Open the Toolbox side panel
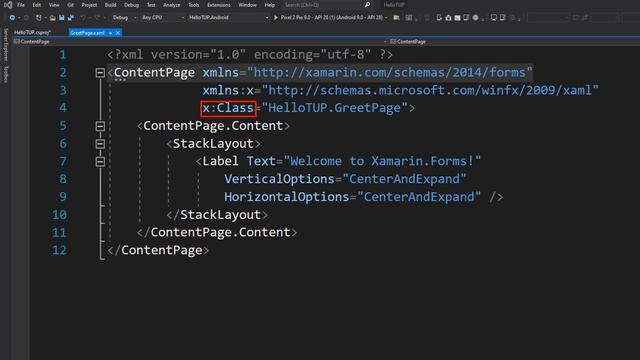640x360 pixels. tap(5, 74)
